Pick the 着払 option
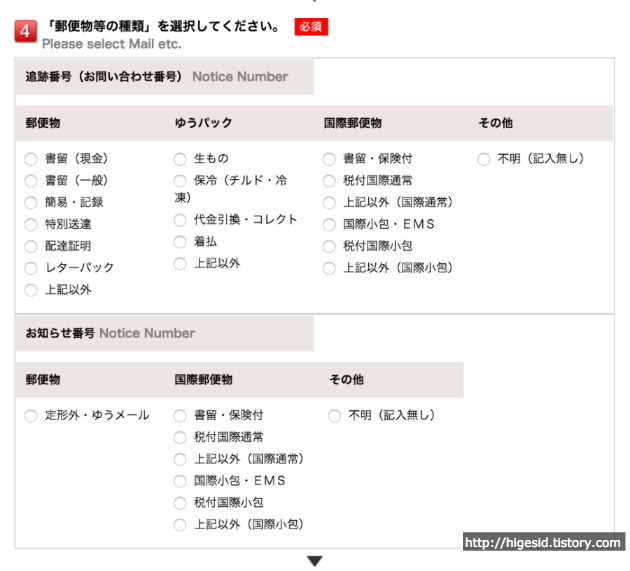The height and width of the screenshot is (571, 630). 180,242
